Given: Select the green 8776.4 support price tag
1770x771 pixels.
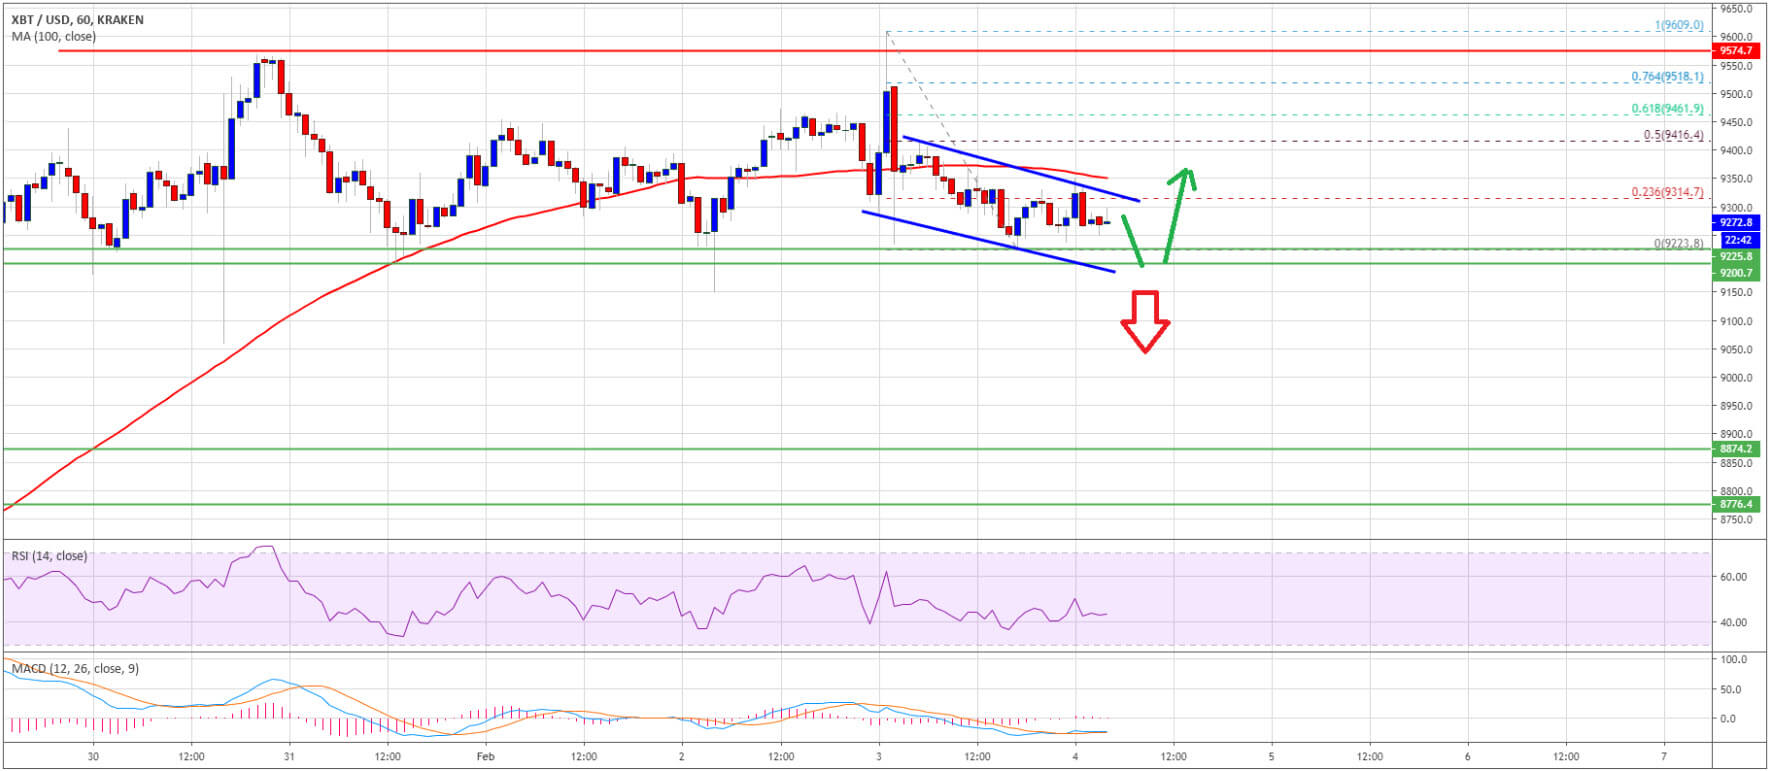Looking at the screenshot, I should point(1736,505).
